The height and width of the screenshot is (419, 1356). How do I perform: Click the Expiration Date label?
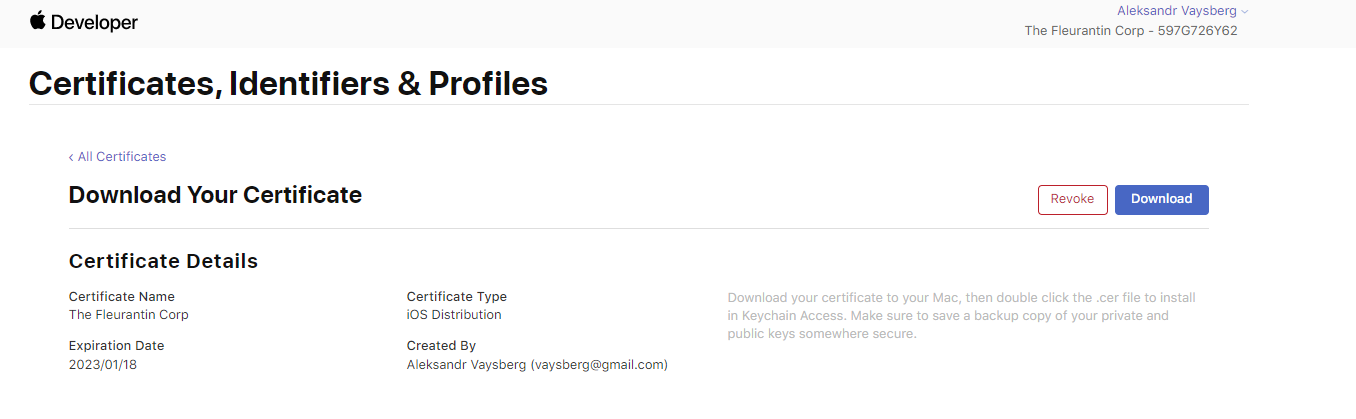click(116, 346)
